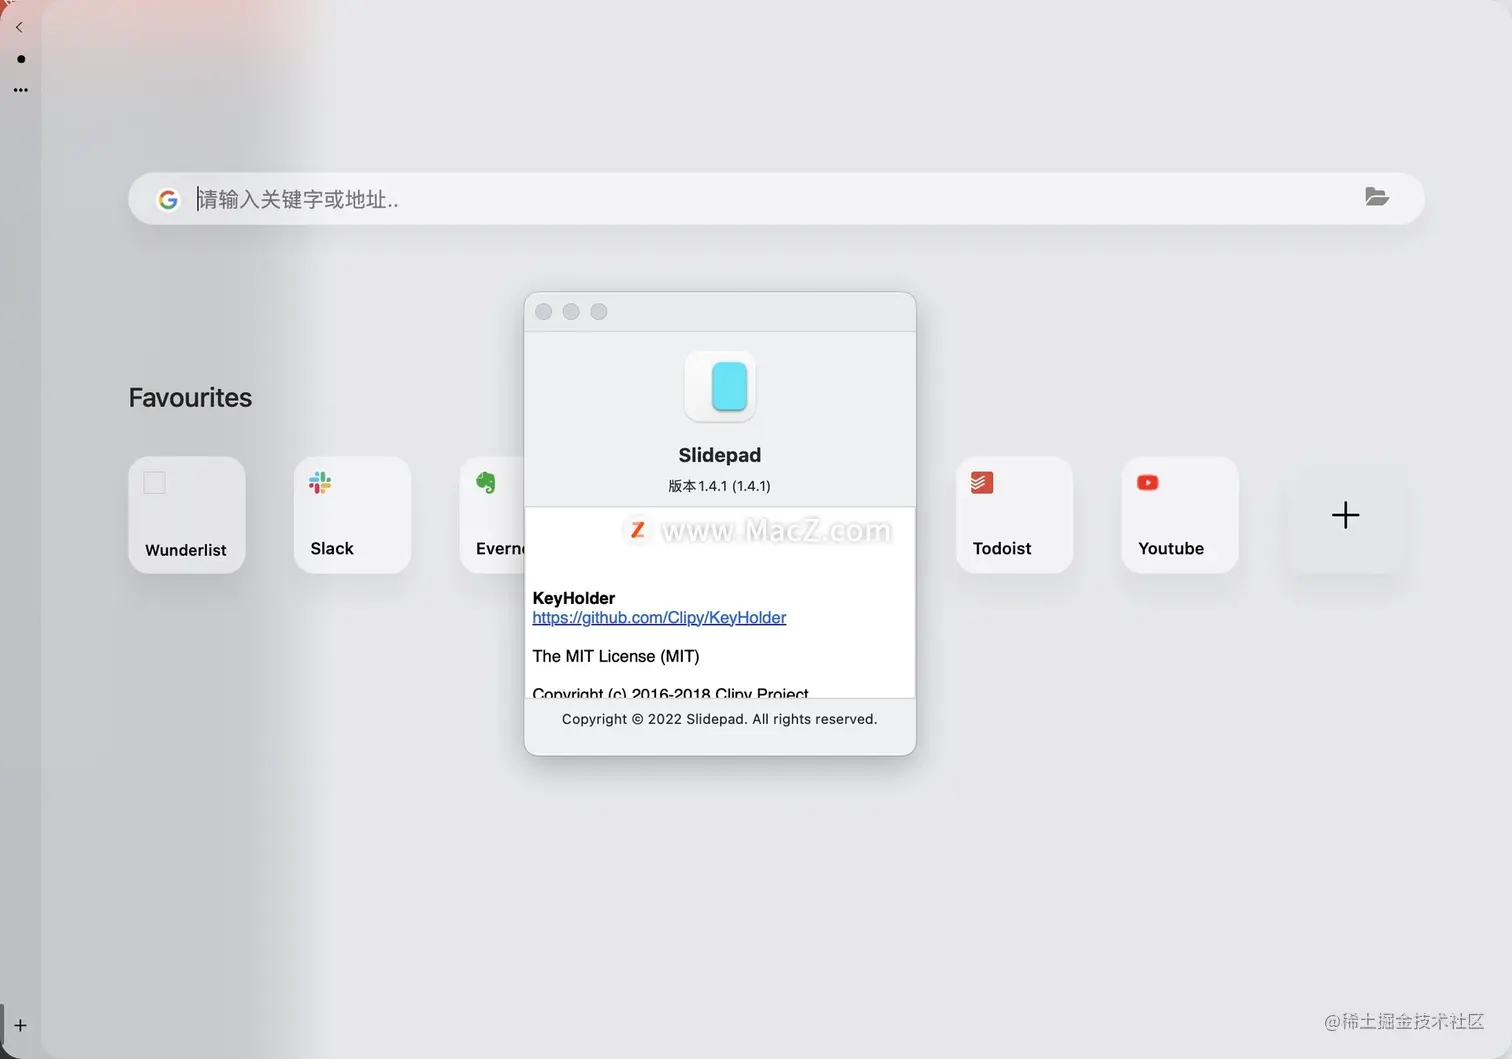Click inside the keyword search field
The width and height of the screenshot is (1512, 1059).
click(600, 199)
